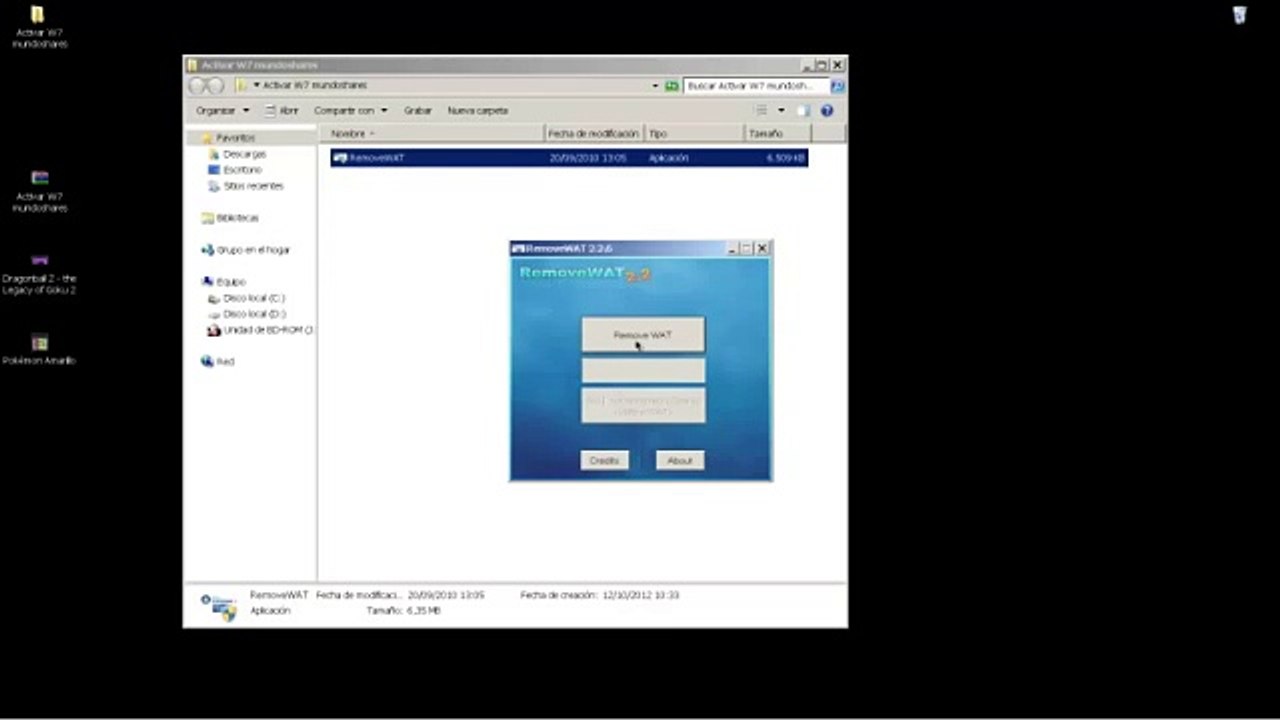
Task: Click the About button in RemoveWAT
Action: point(680,460)
